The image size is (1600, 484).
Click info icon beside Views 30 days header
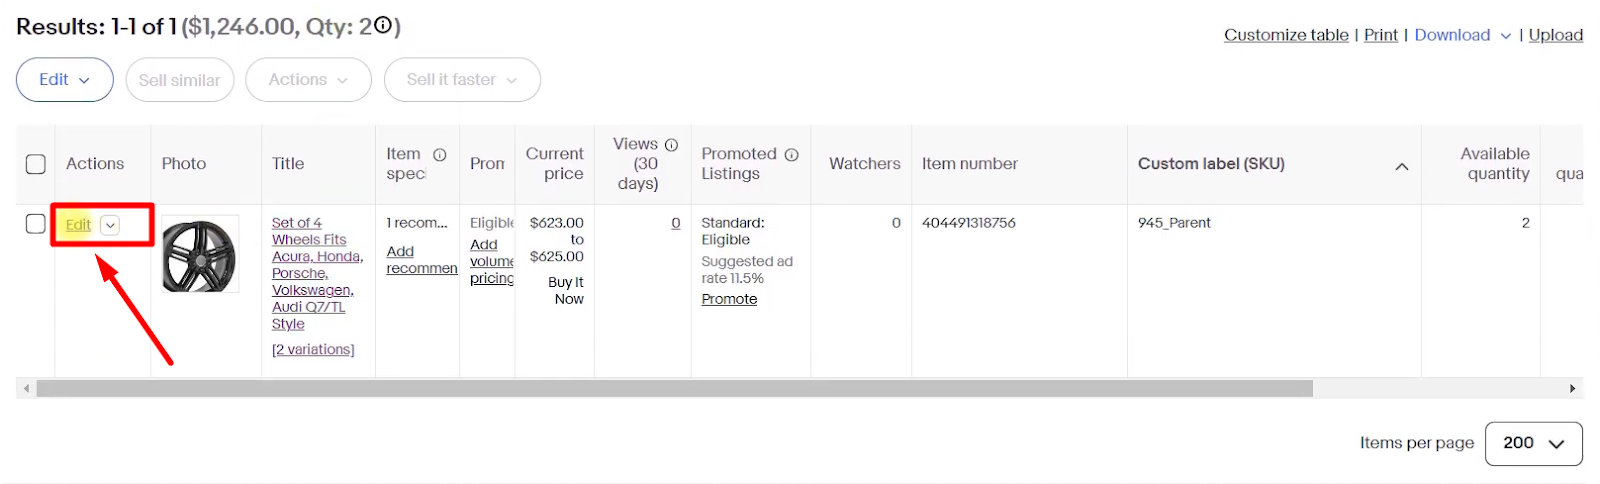671,145
